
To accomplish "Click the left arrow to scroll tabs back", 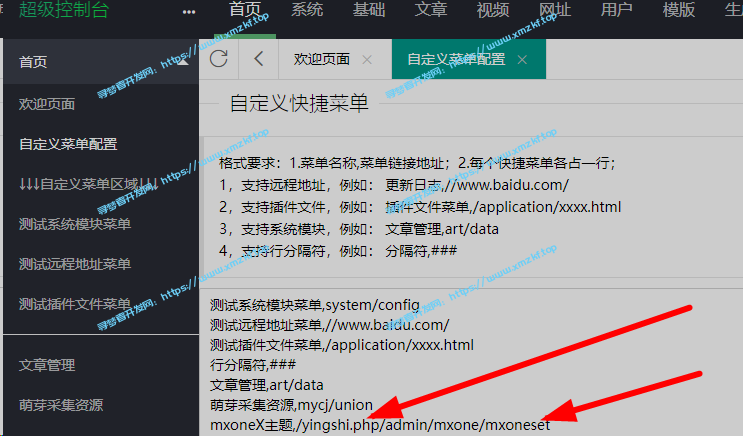I will (258, 59).
